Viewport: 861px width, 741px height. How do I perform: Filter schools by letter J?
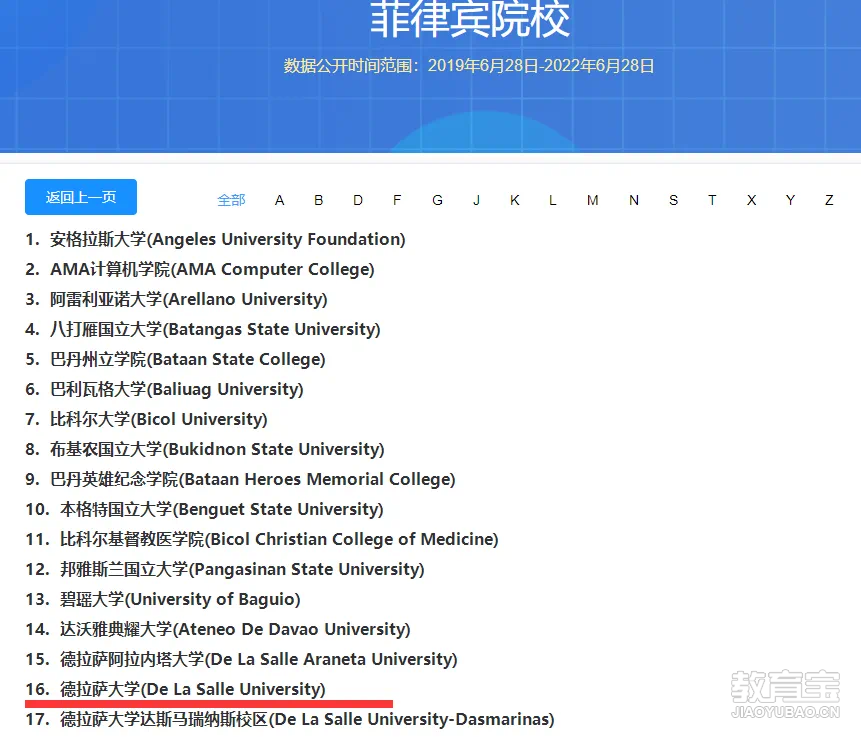(x=477, y=200)
